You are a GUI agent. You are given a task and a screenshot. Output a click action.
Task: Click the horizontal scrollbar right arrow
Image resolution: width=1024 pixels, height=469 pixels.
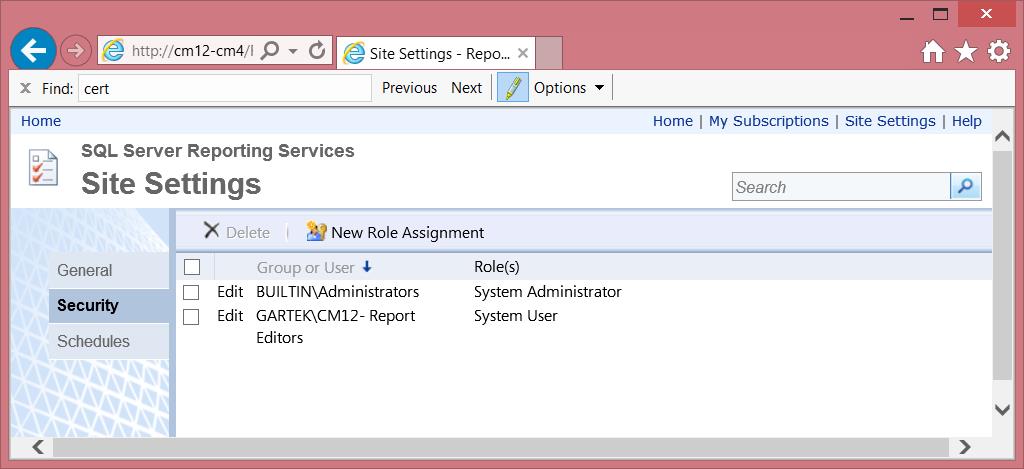(965, 447)
